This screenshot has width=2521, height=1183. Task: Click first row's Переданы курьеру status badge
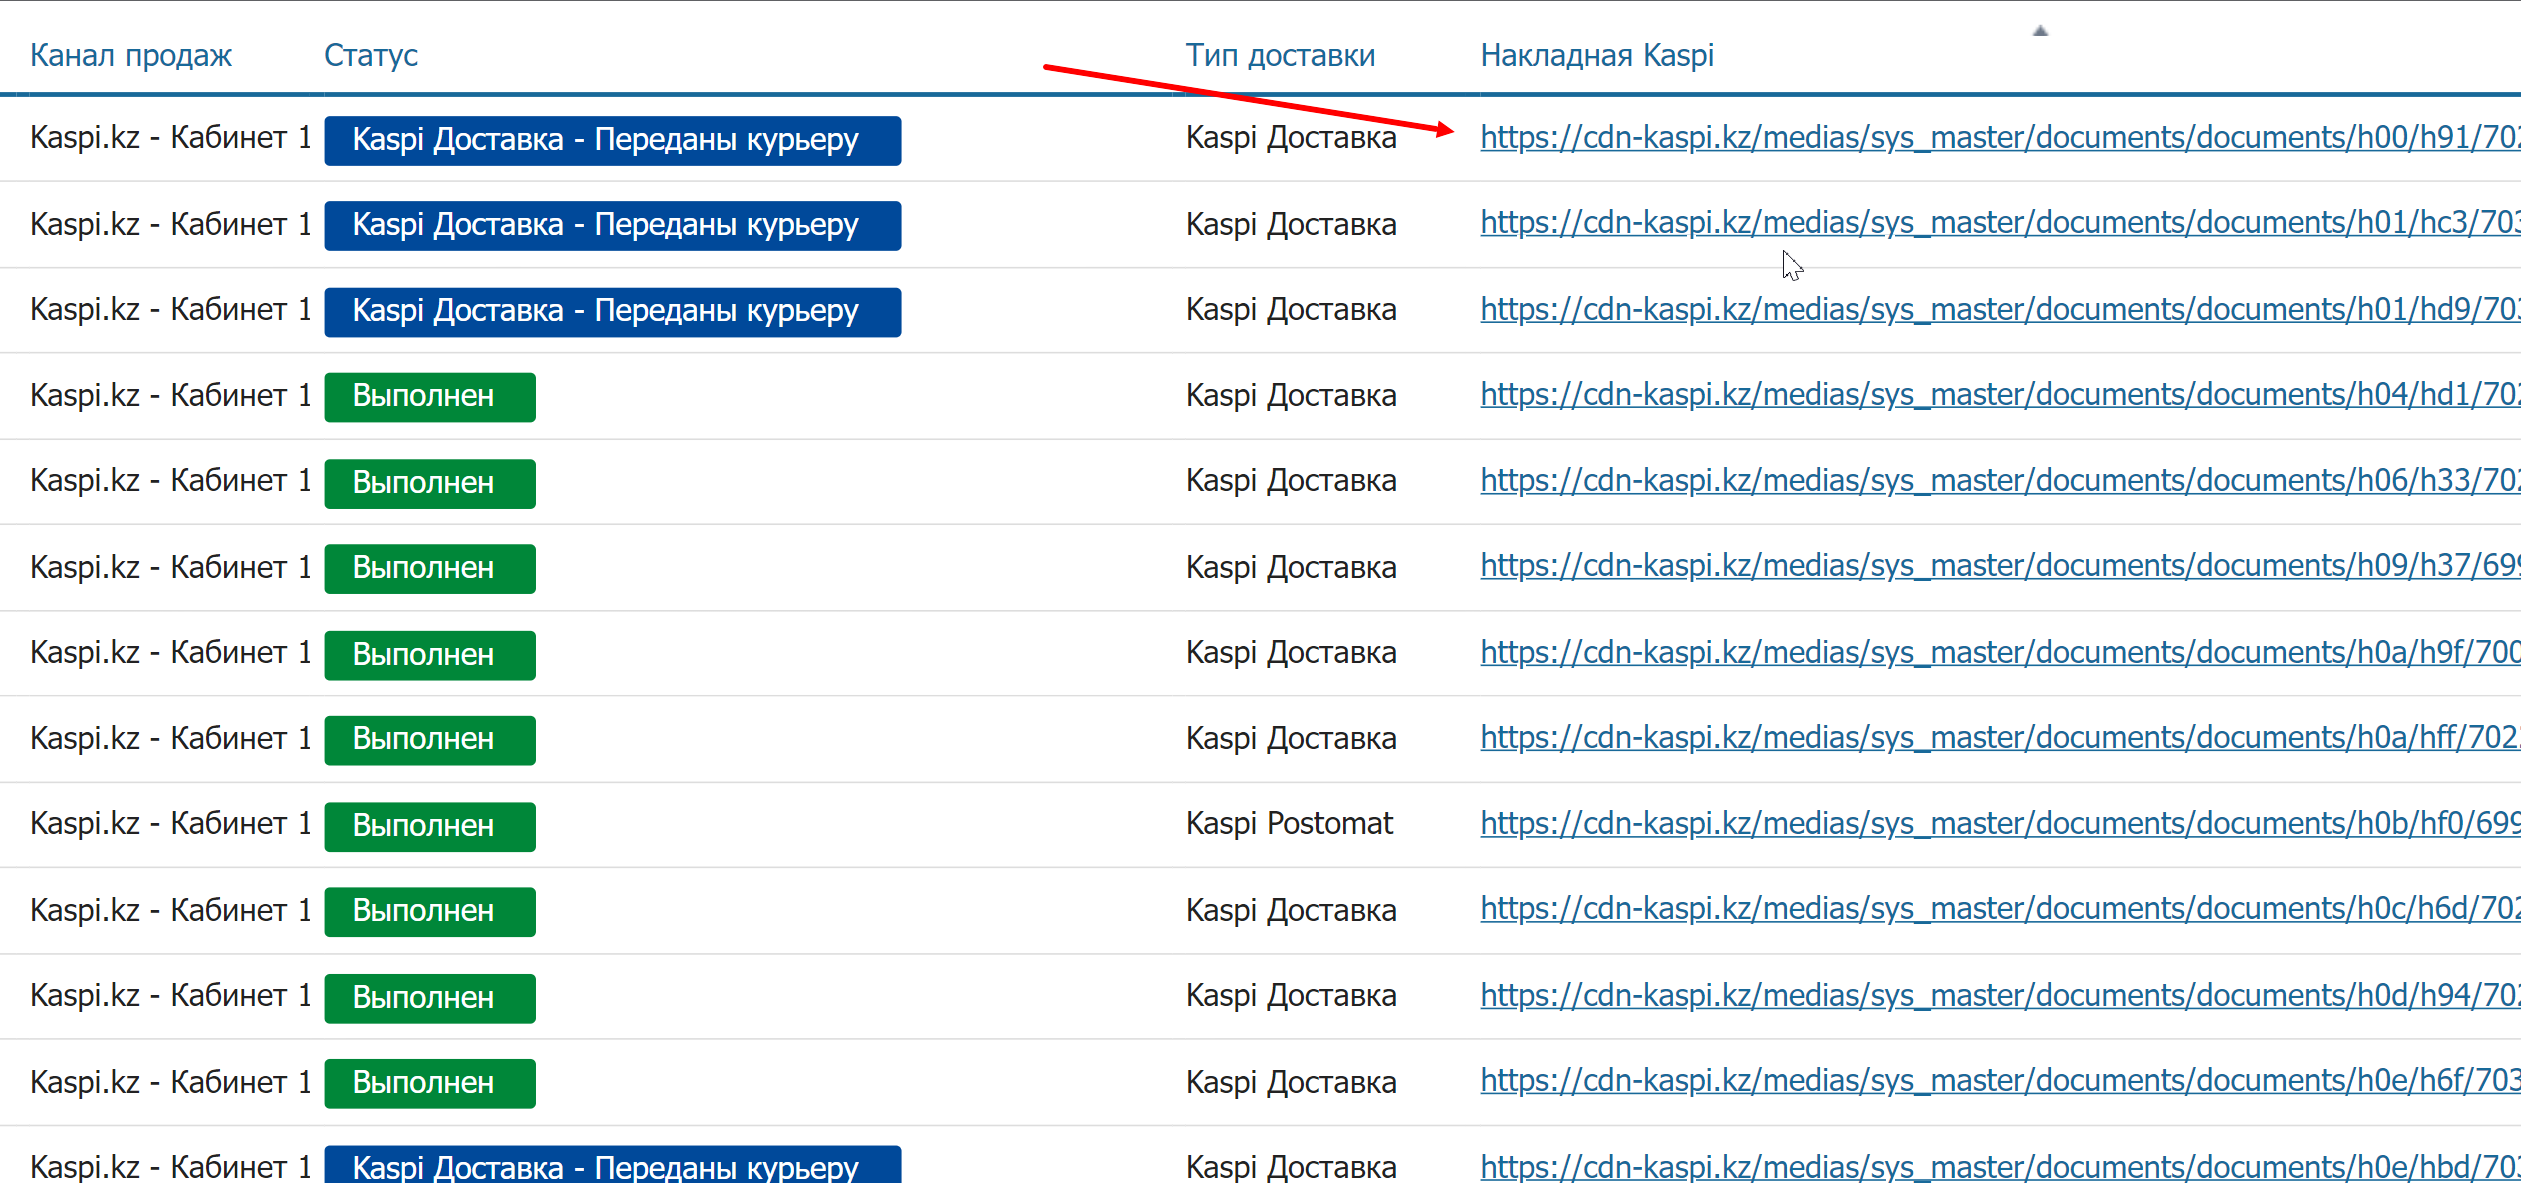tap(612, 140)
